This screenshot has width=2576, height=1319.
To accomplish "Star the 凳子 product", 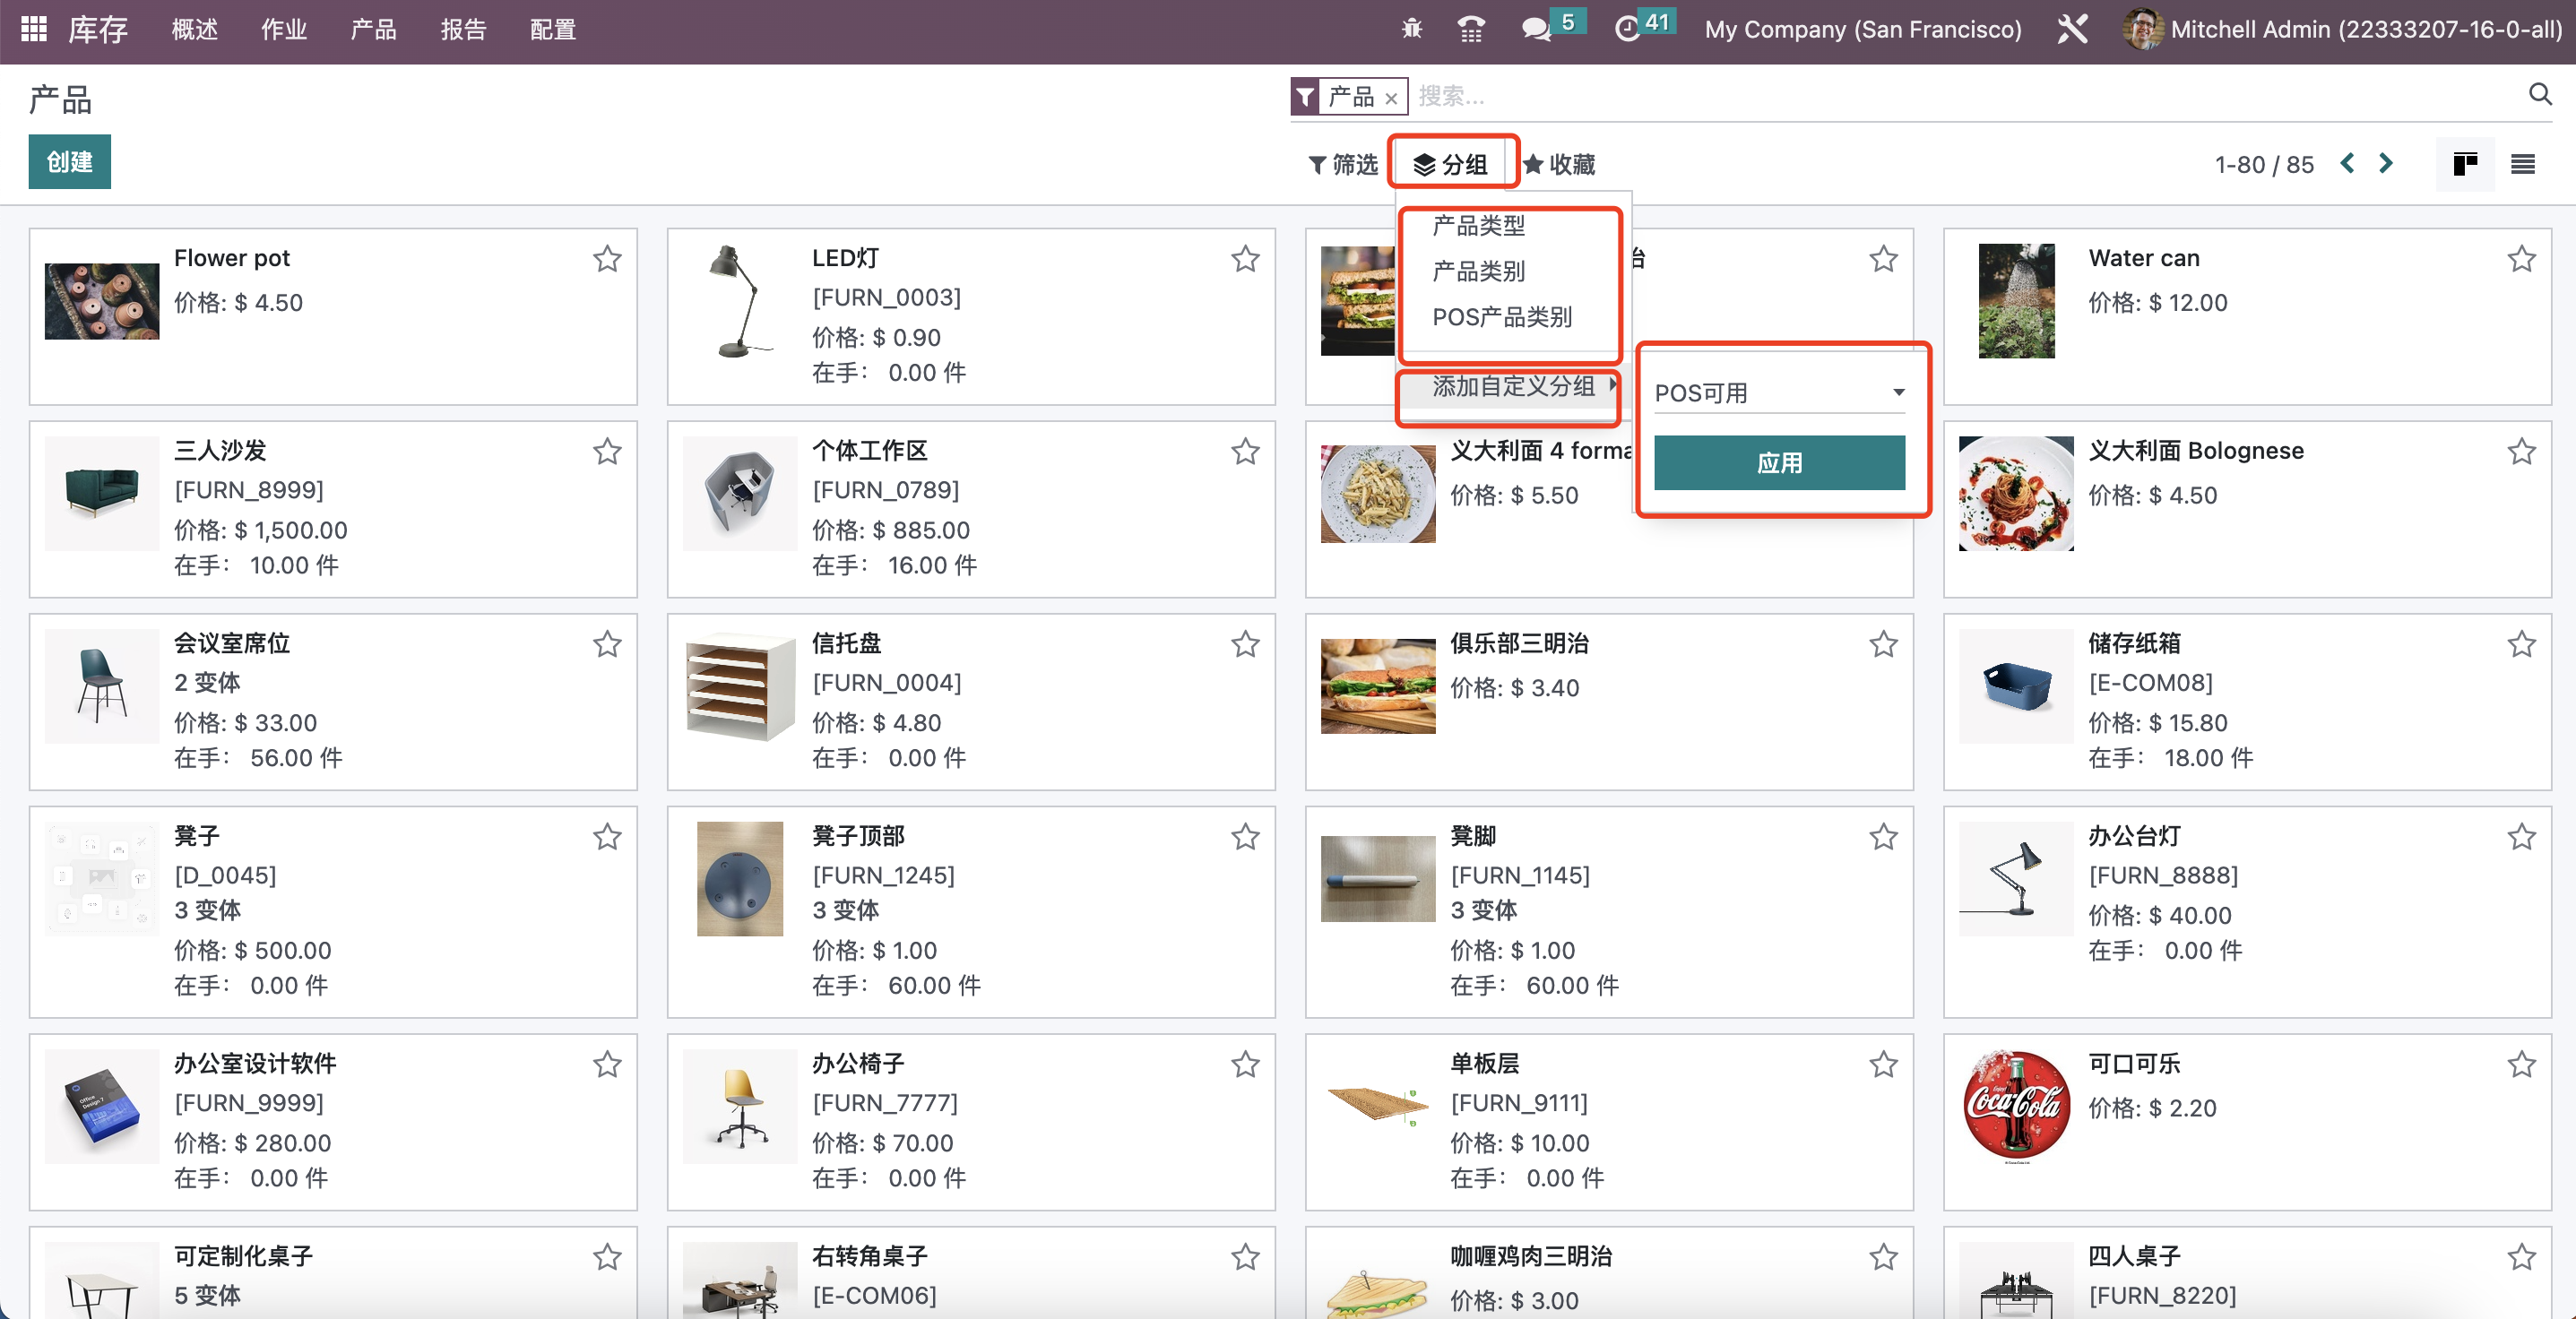I will 607,837.
